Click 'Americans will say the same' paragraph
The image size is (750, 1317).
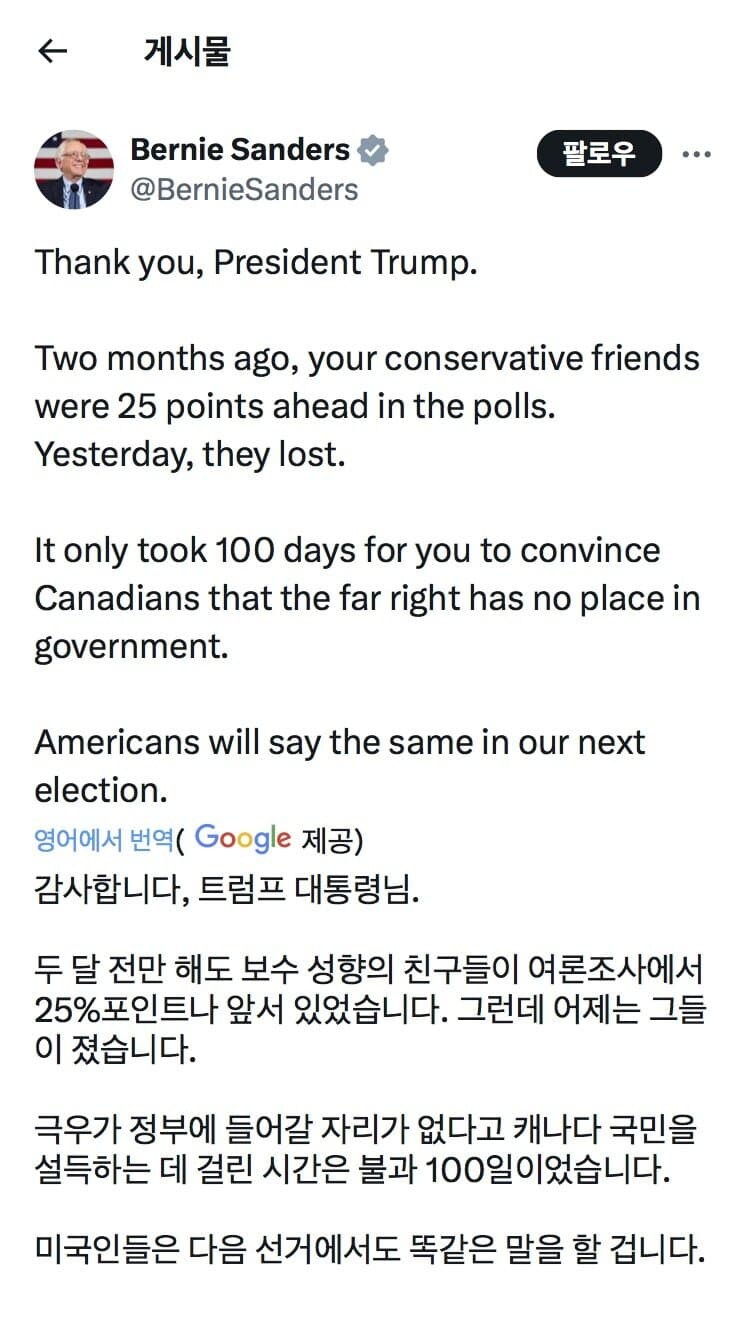click(x=340, y=766)
